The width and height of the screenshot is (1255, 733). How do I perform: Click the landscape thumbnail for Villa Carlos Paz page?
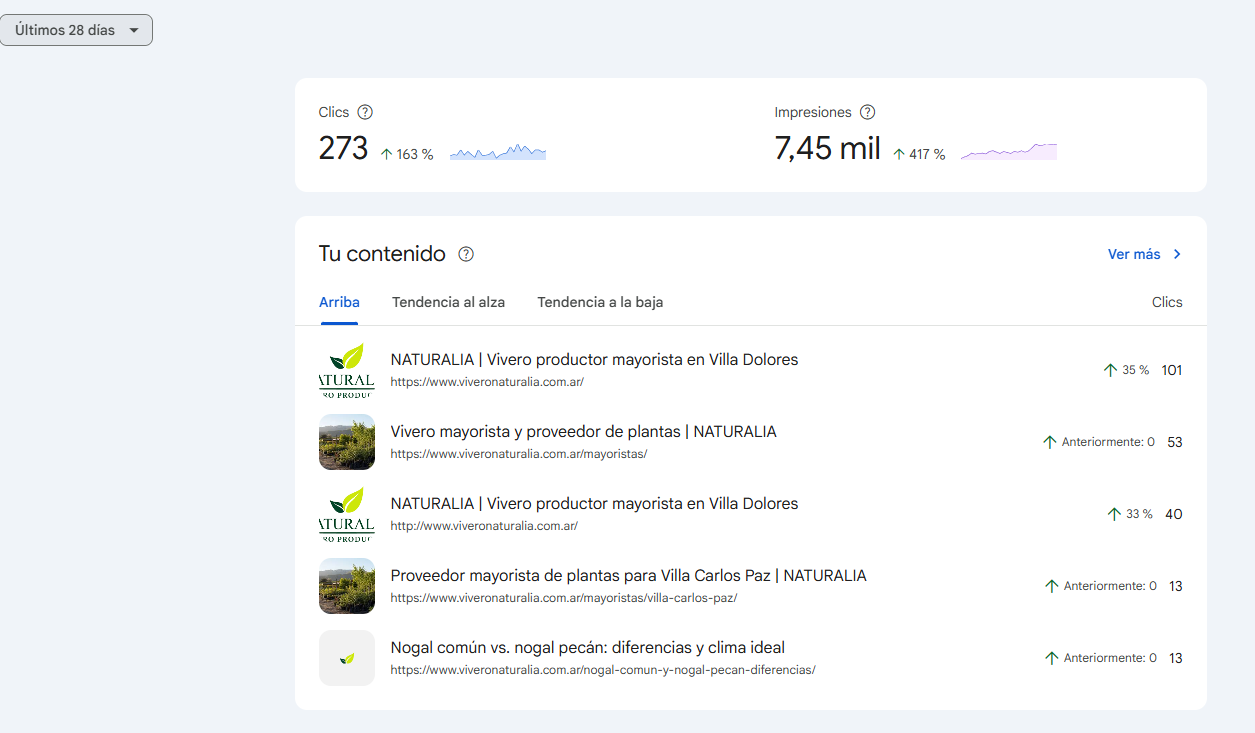347,586
